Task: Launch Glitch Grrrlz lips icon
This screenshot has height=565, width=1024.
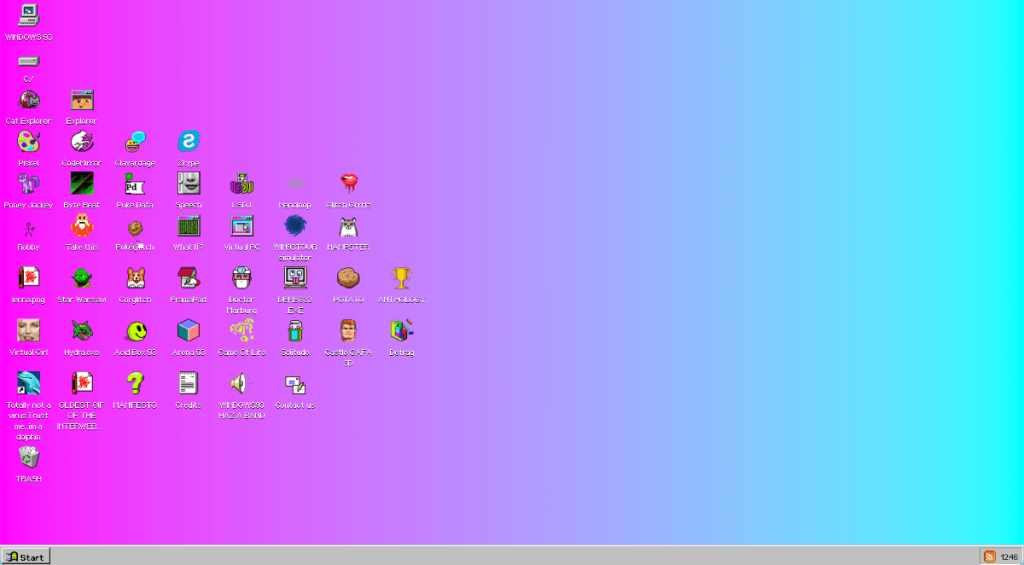Action: coord(349,184)
